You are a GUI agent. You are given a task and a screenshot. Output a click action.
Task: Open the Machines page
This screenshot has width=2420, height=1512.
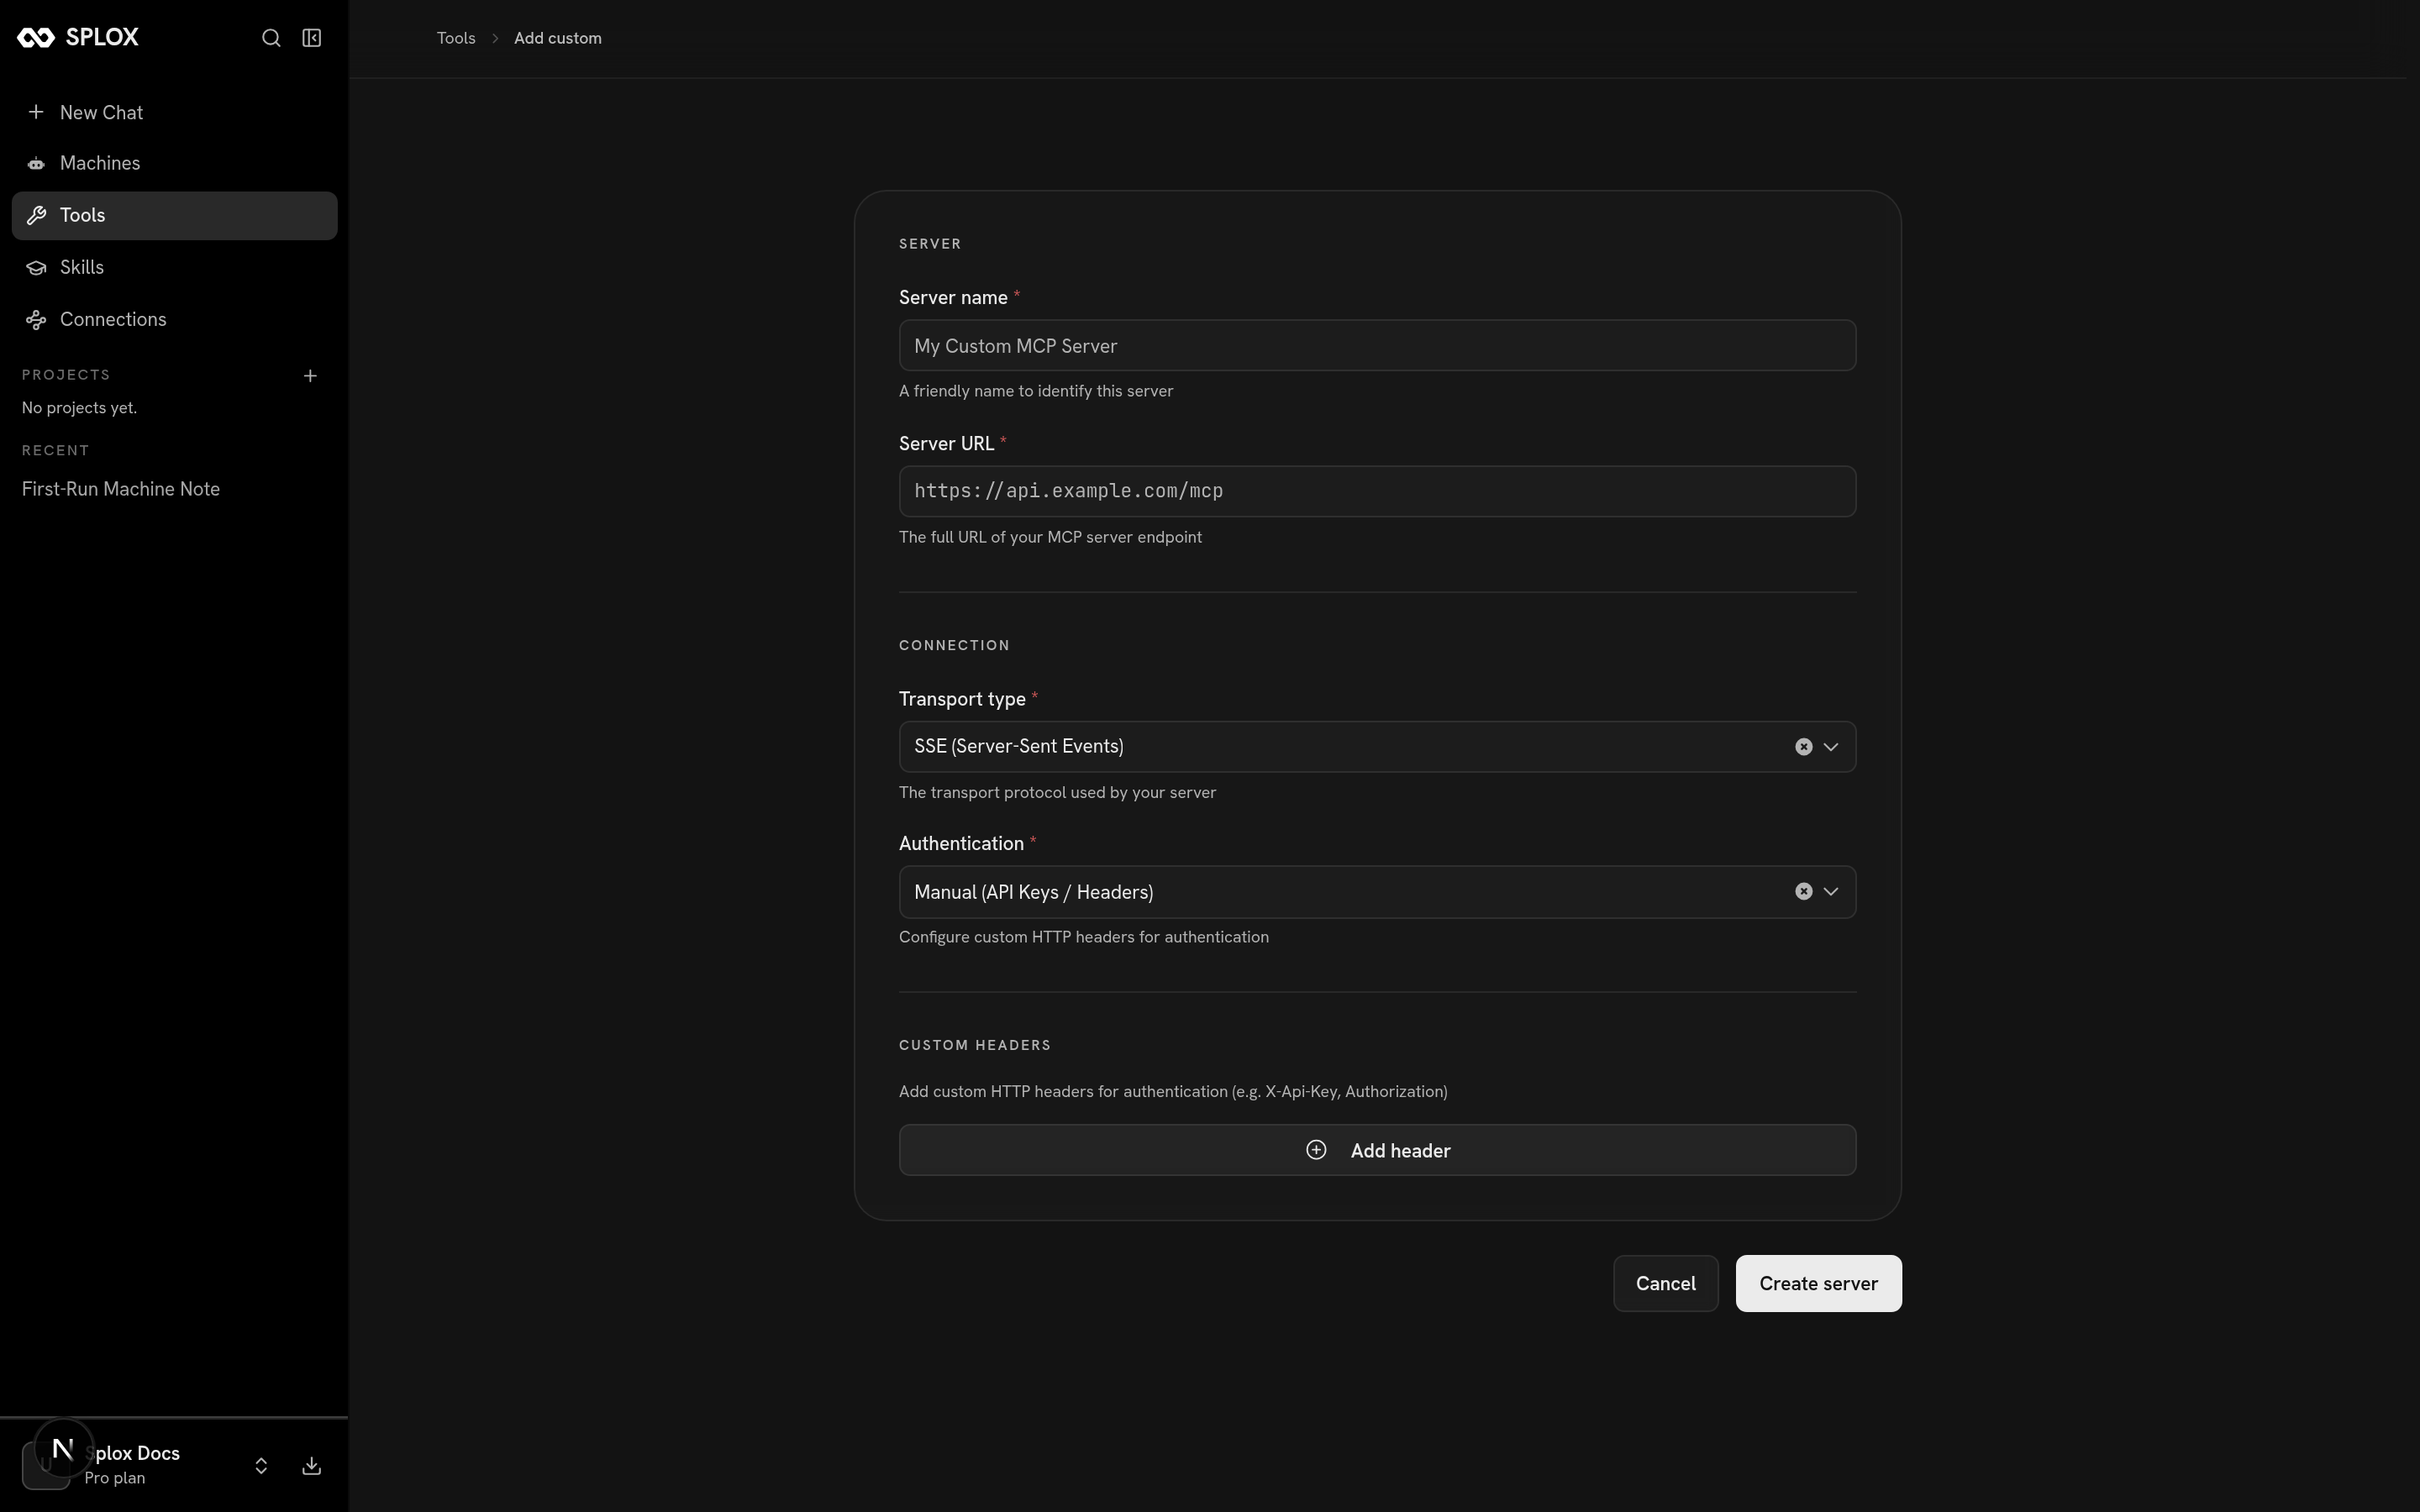[175, 163]
